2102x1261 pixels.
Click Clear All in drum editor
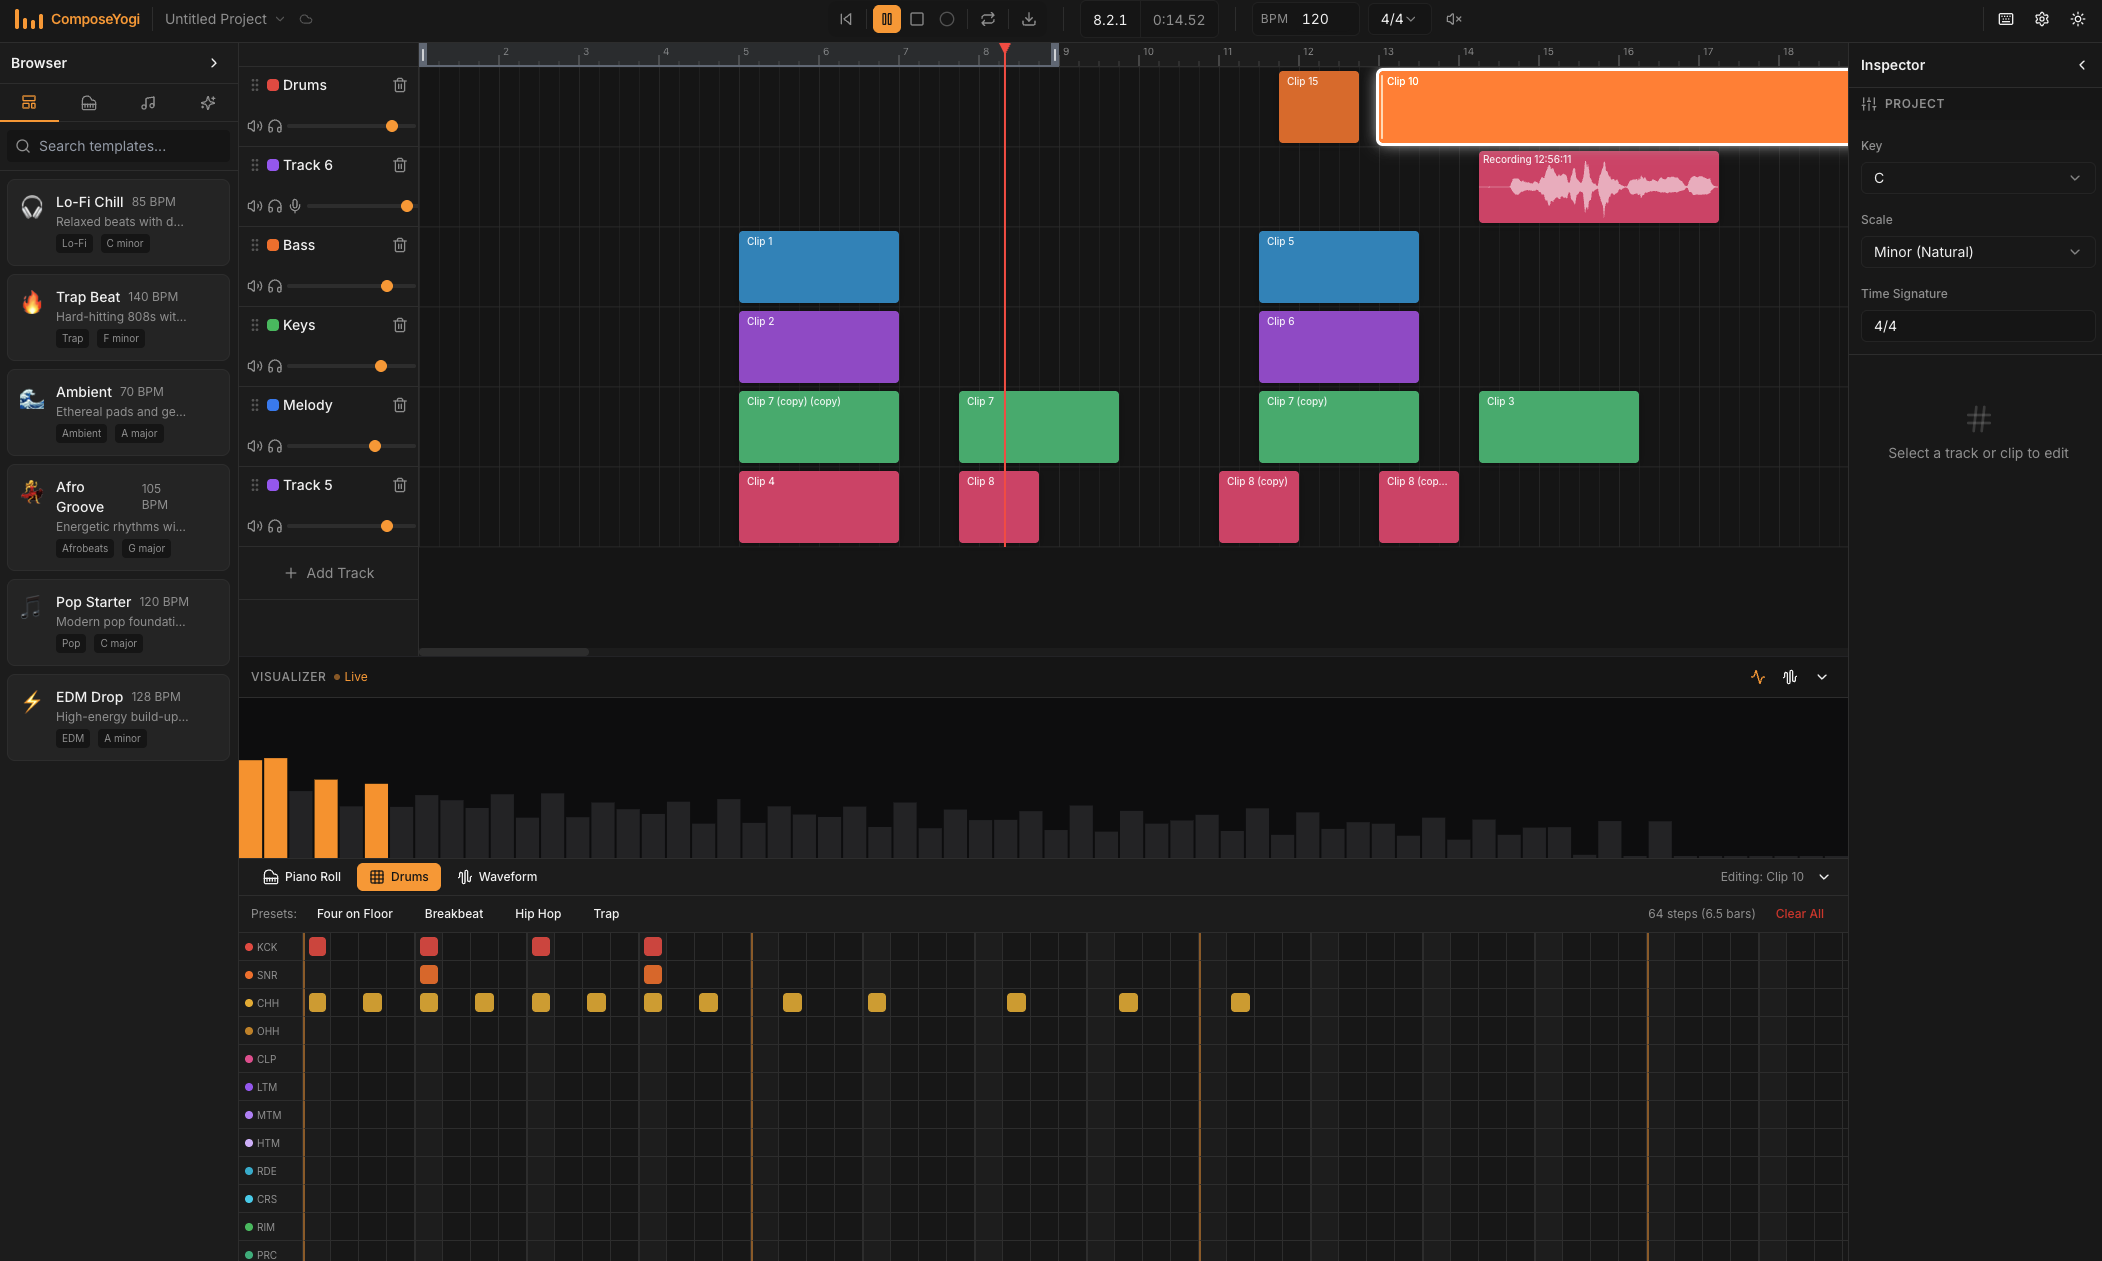(1799, 914)
